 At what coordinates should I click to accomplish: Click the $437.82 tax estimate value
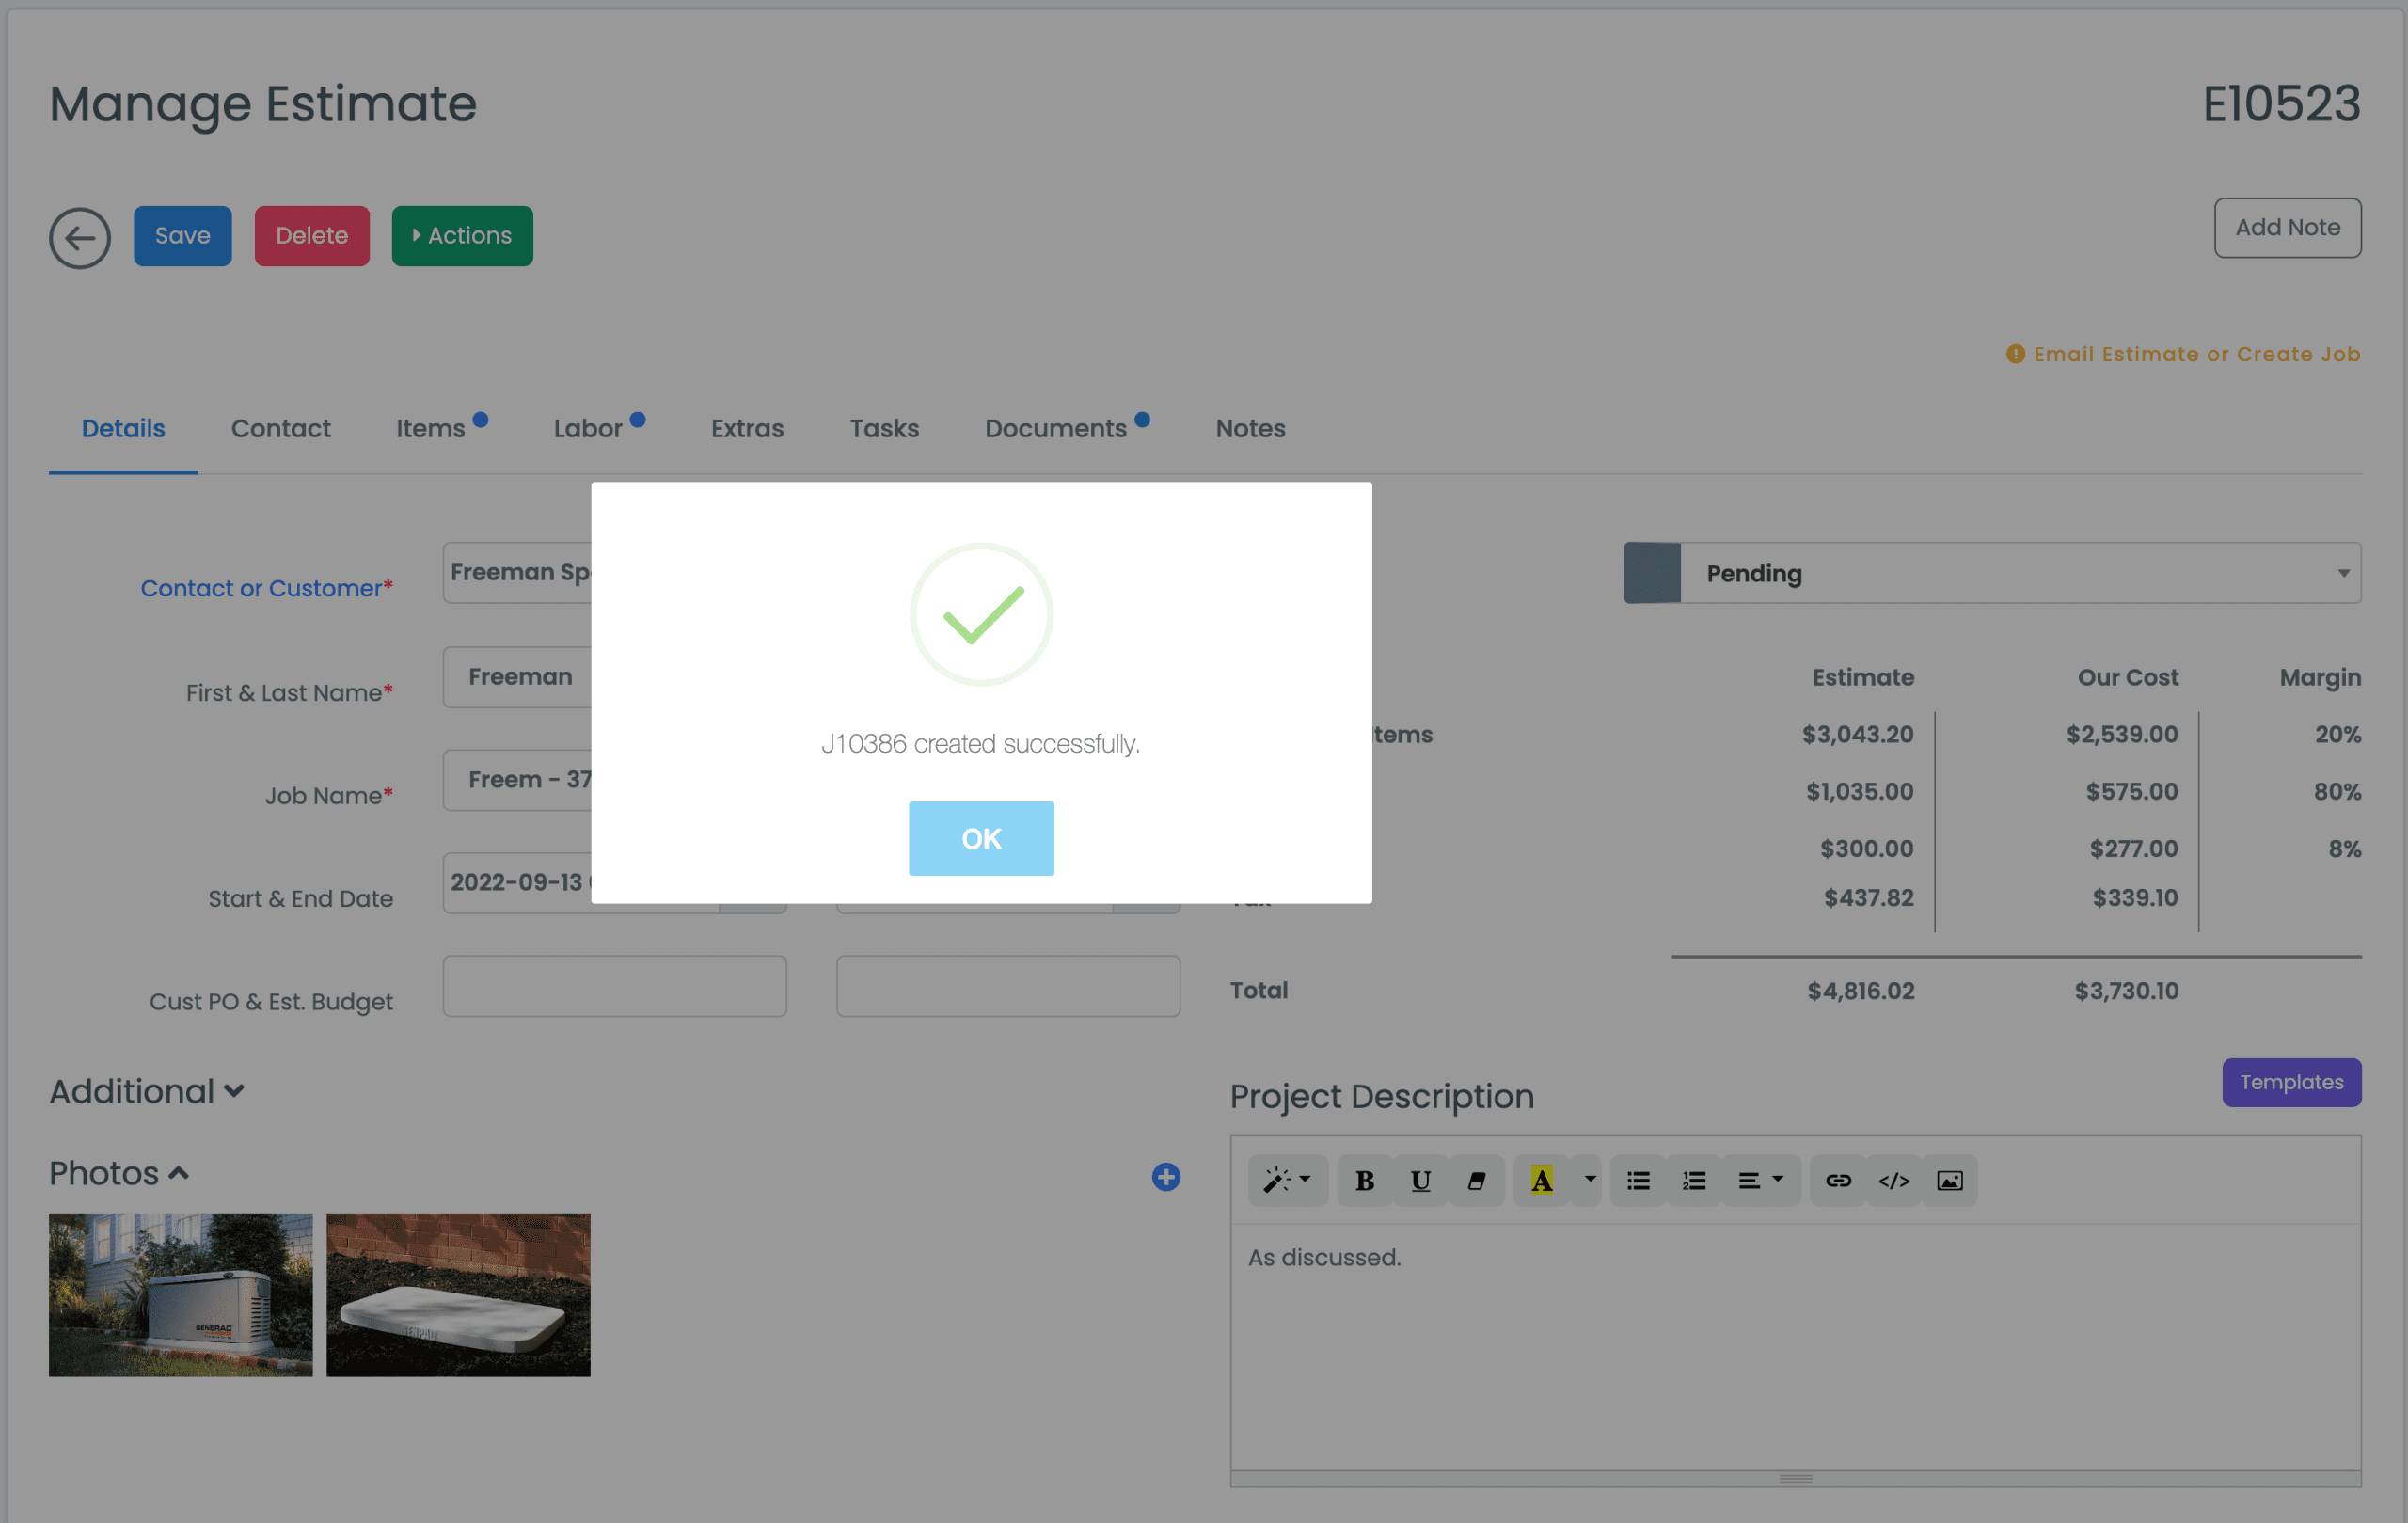coord(1869,897)
